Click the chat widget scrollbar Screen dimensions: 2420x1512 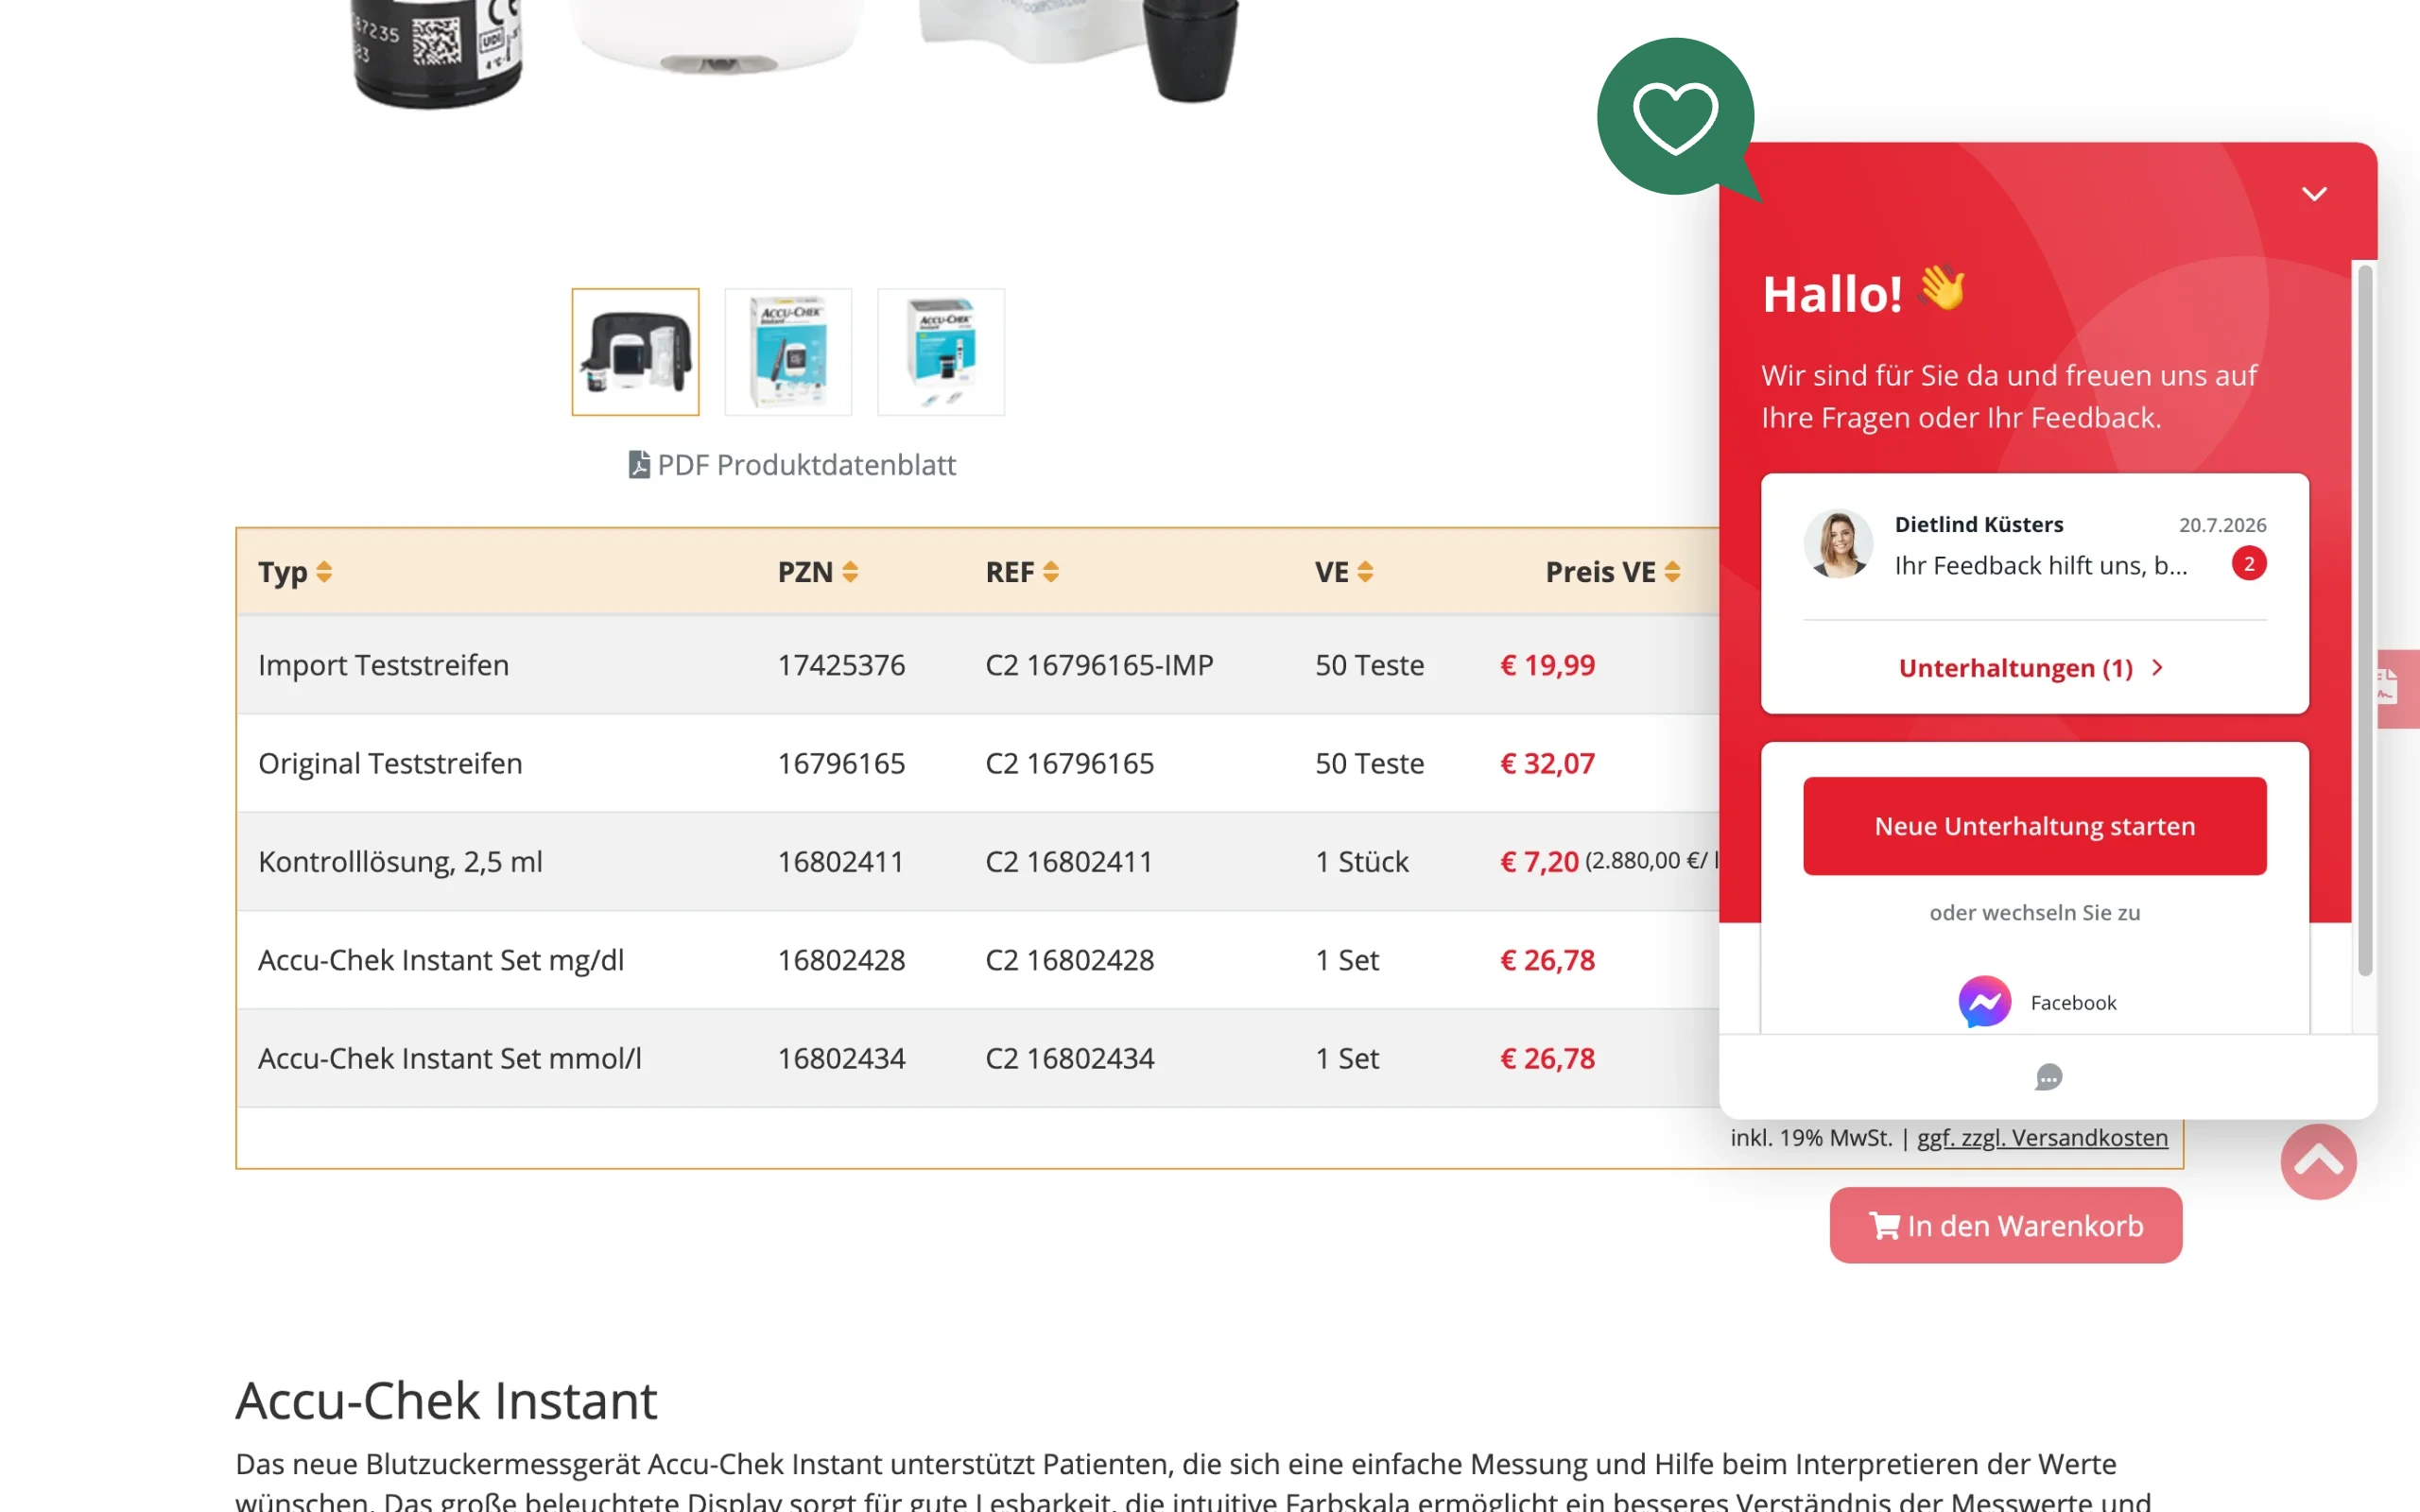2365,620
